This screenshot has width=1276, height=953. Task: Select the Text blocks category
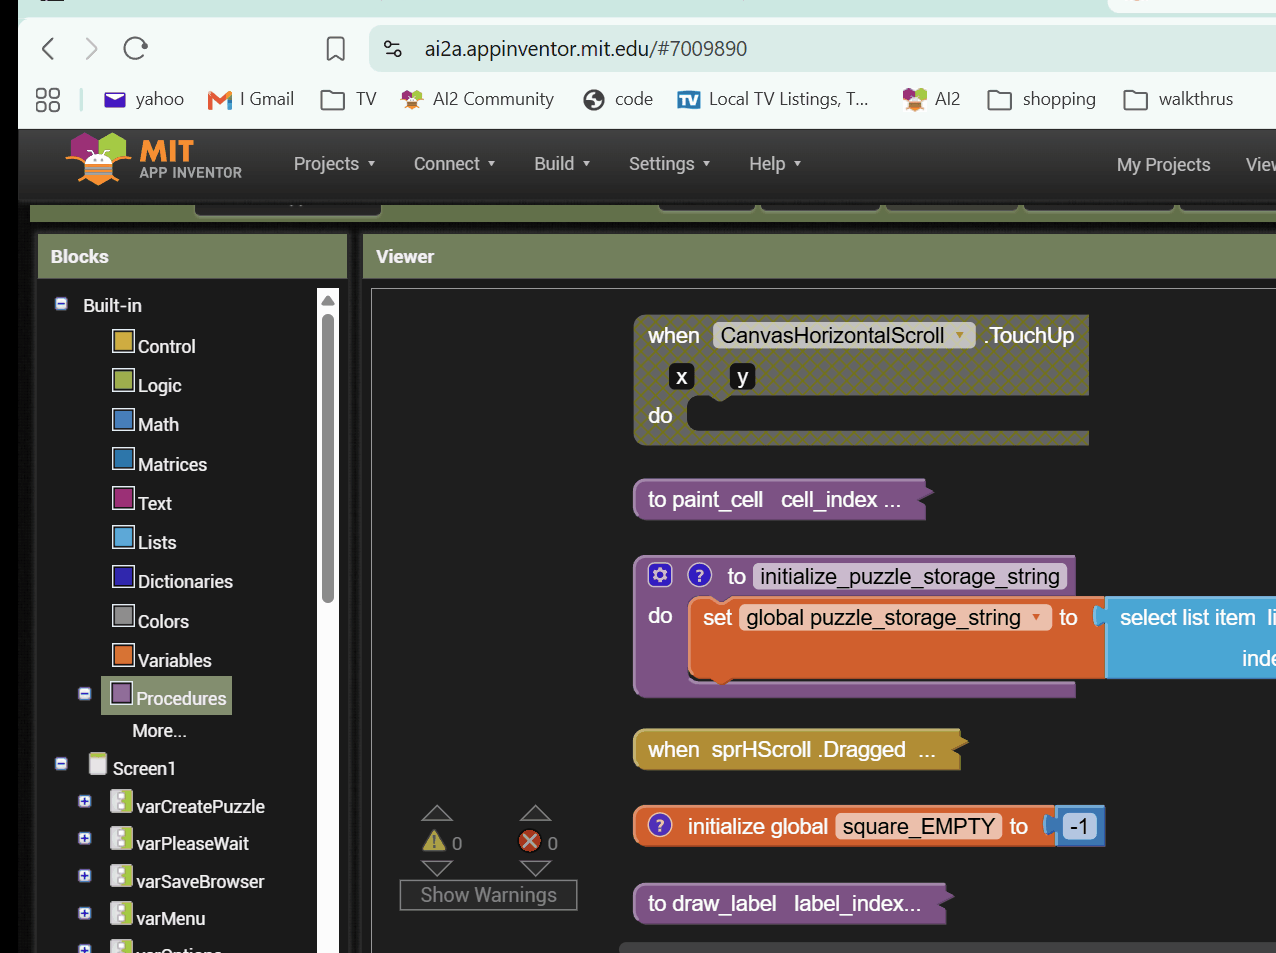pyautogui.click(x=142, y=501)
